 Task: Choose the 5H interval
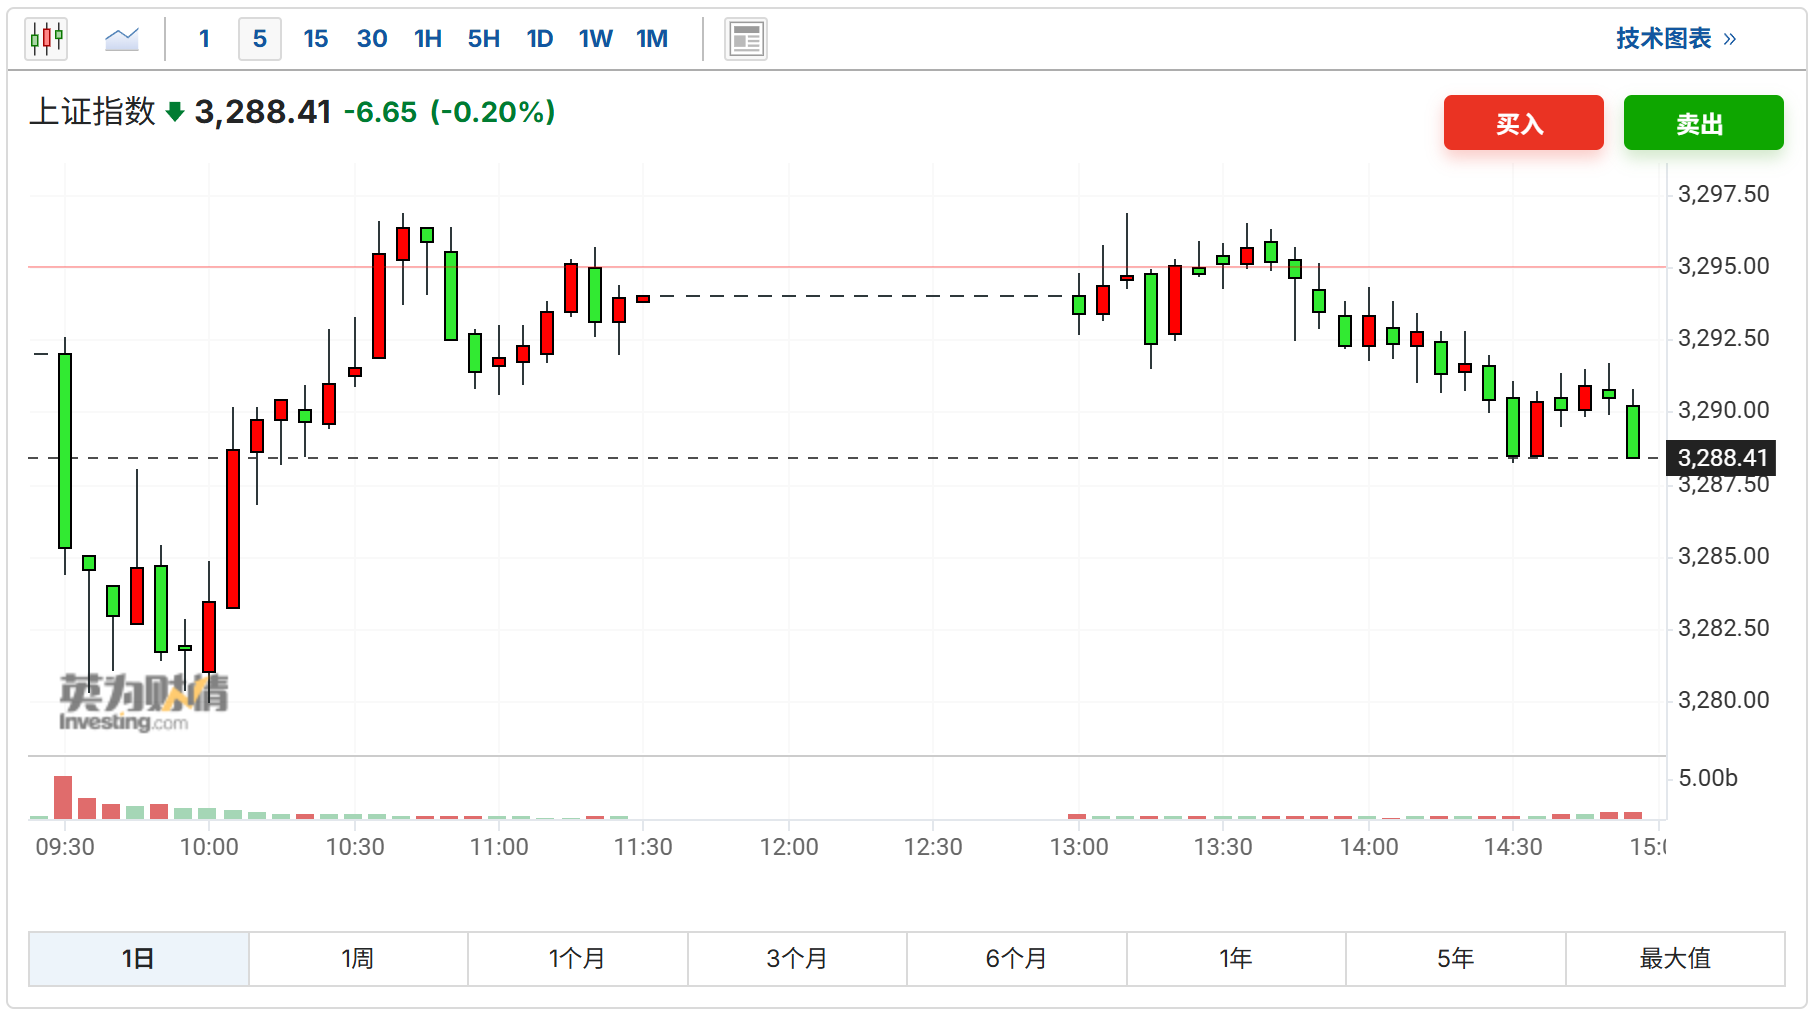pyautogui.click(x=484, y=39)
